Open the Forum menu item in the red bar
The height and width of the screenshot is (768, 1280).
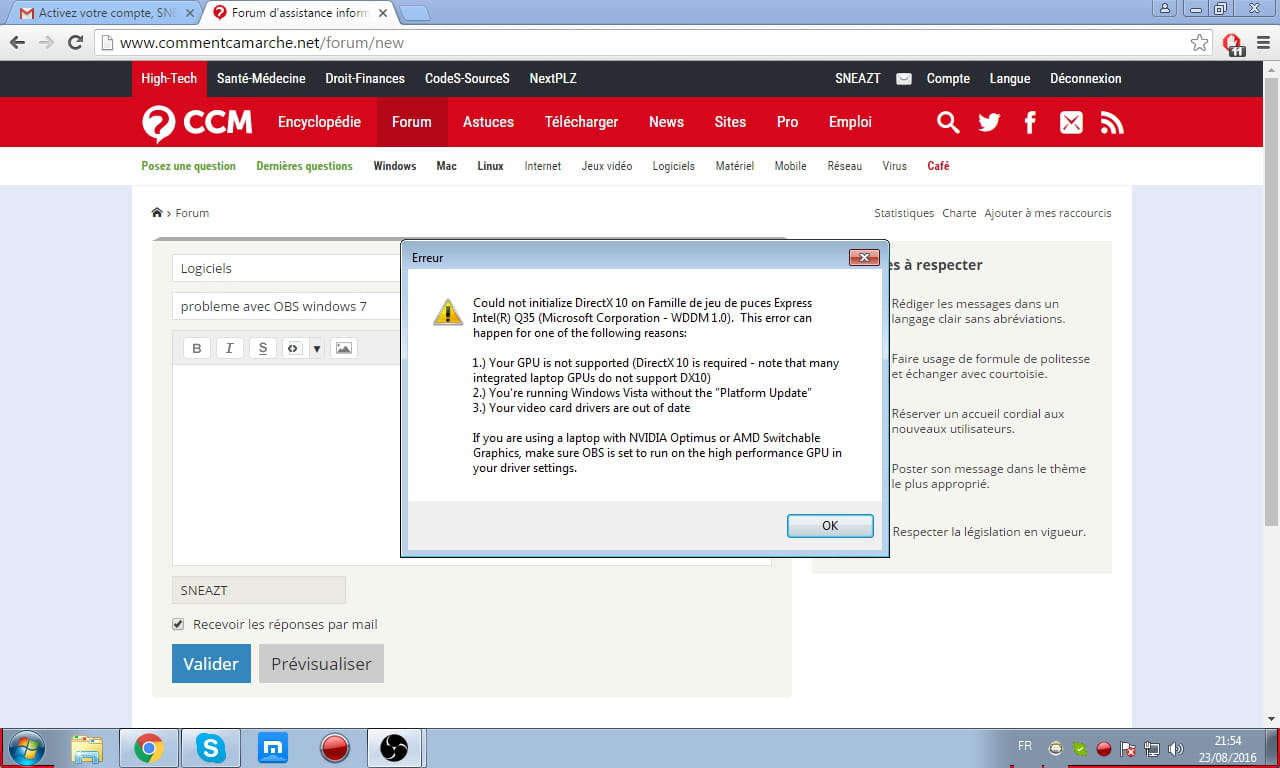[x=412, y=122]
